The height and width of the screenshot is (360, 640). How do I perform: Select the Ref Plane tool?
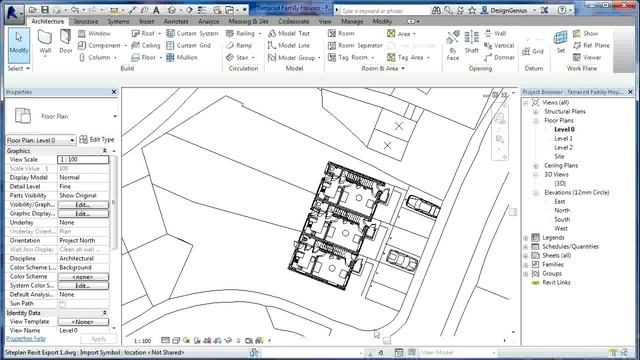[591, 45]
